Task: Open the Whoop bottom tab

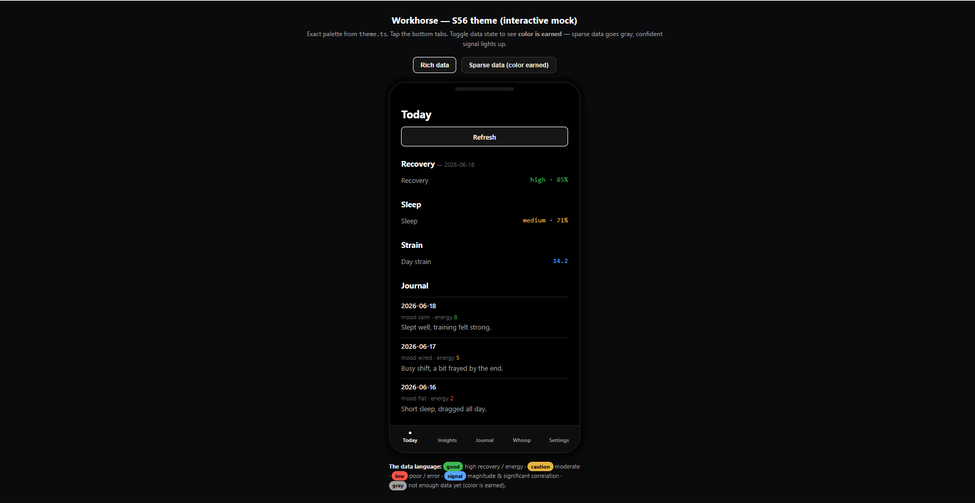Action: click(522, 438)
